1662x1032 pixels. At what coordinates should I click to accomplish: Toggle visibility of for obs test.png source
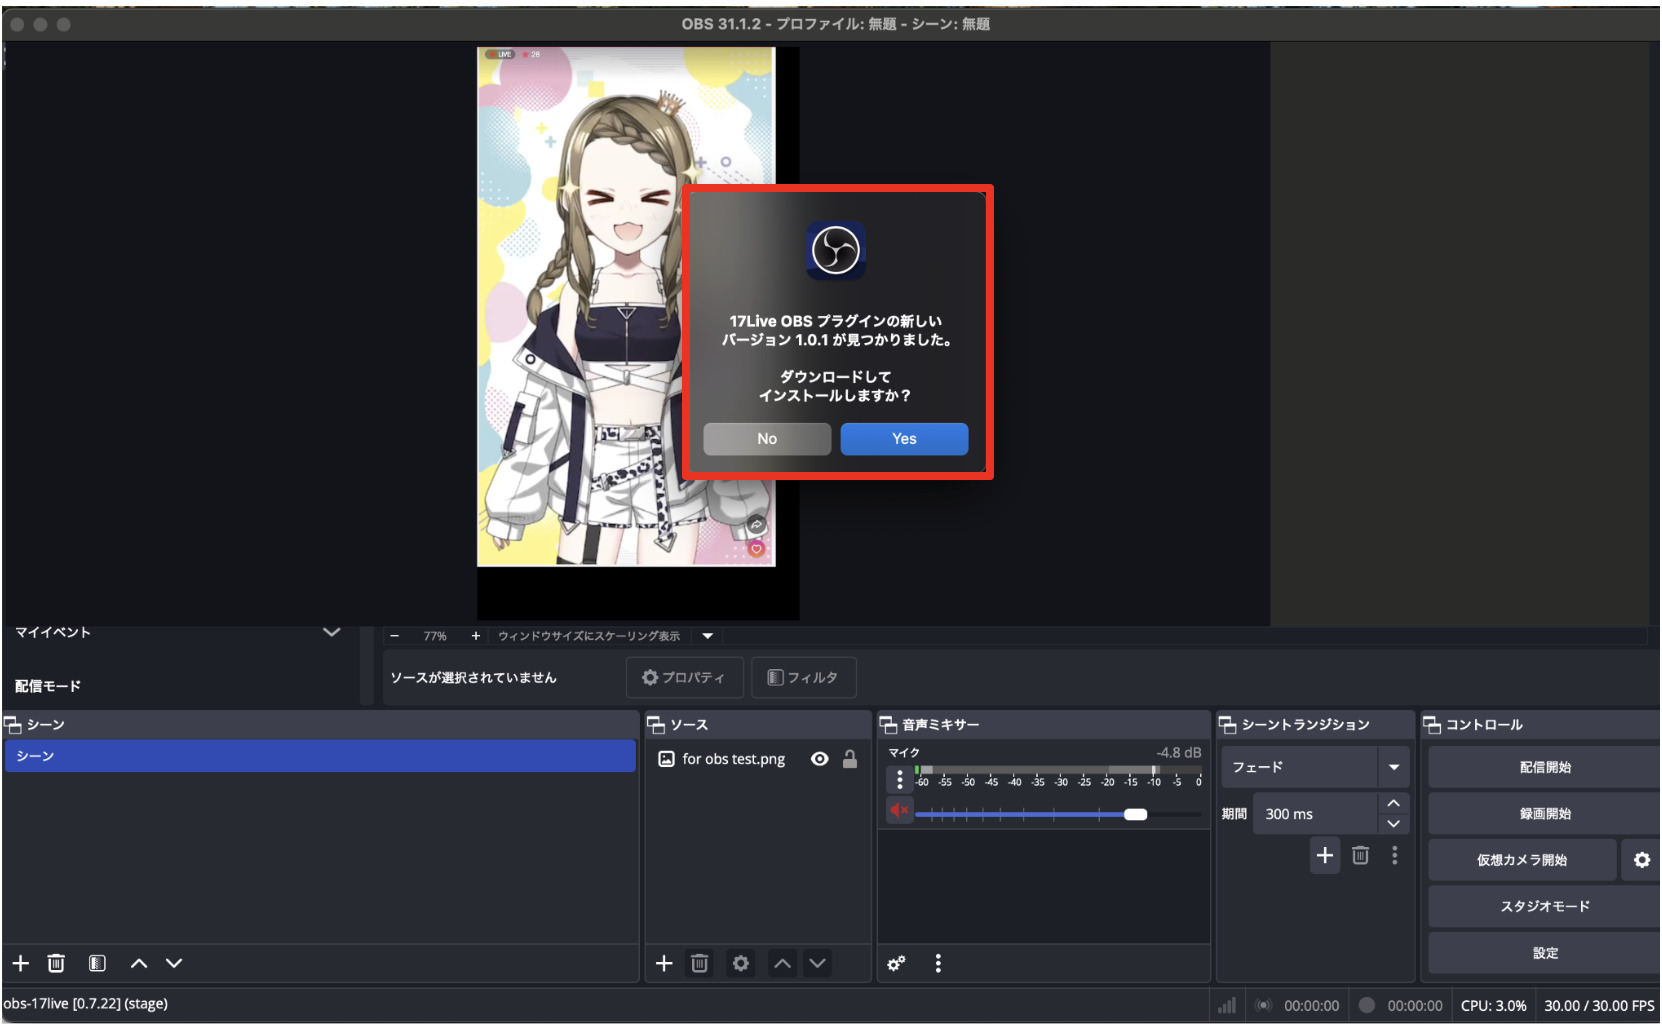pos(820,759)
